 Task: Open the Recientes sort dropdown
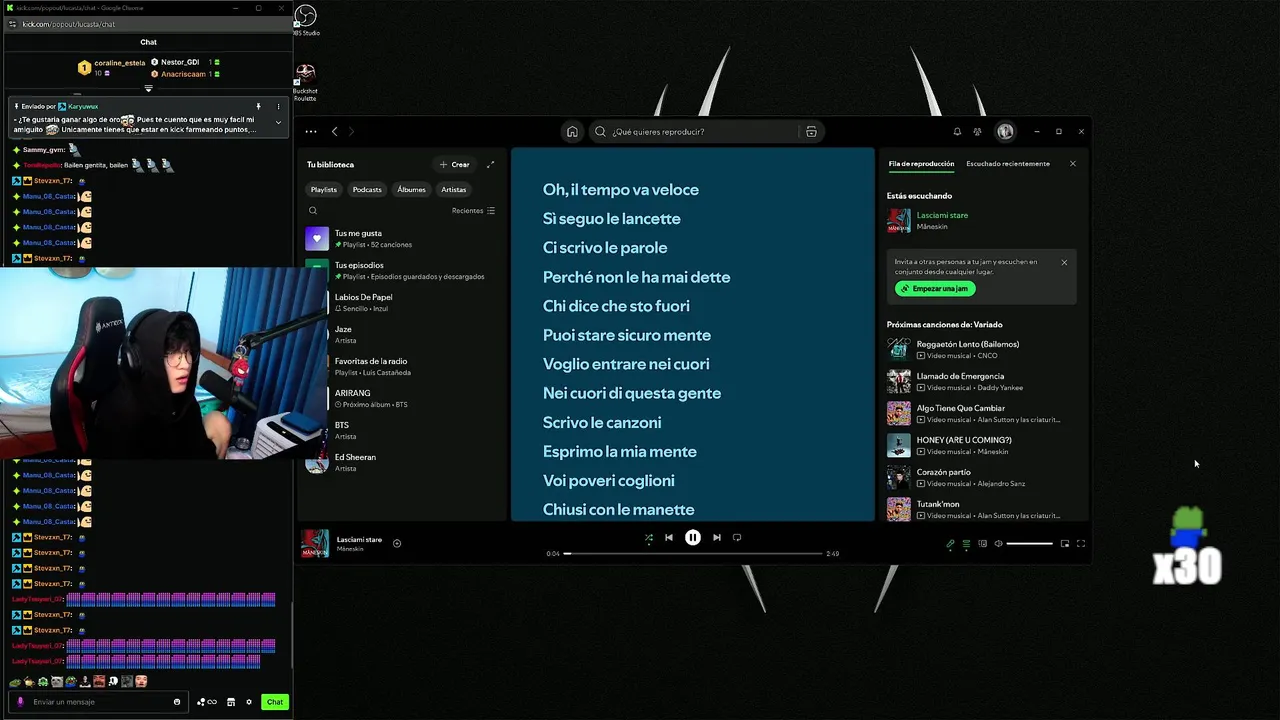tap(473, 210)
